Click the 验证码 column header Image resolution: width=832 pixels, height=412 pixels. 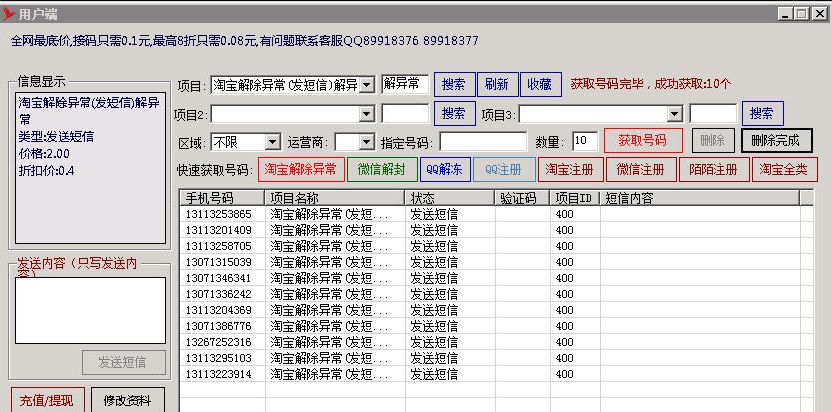coord(522,198)
